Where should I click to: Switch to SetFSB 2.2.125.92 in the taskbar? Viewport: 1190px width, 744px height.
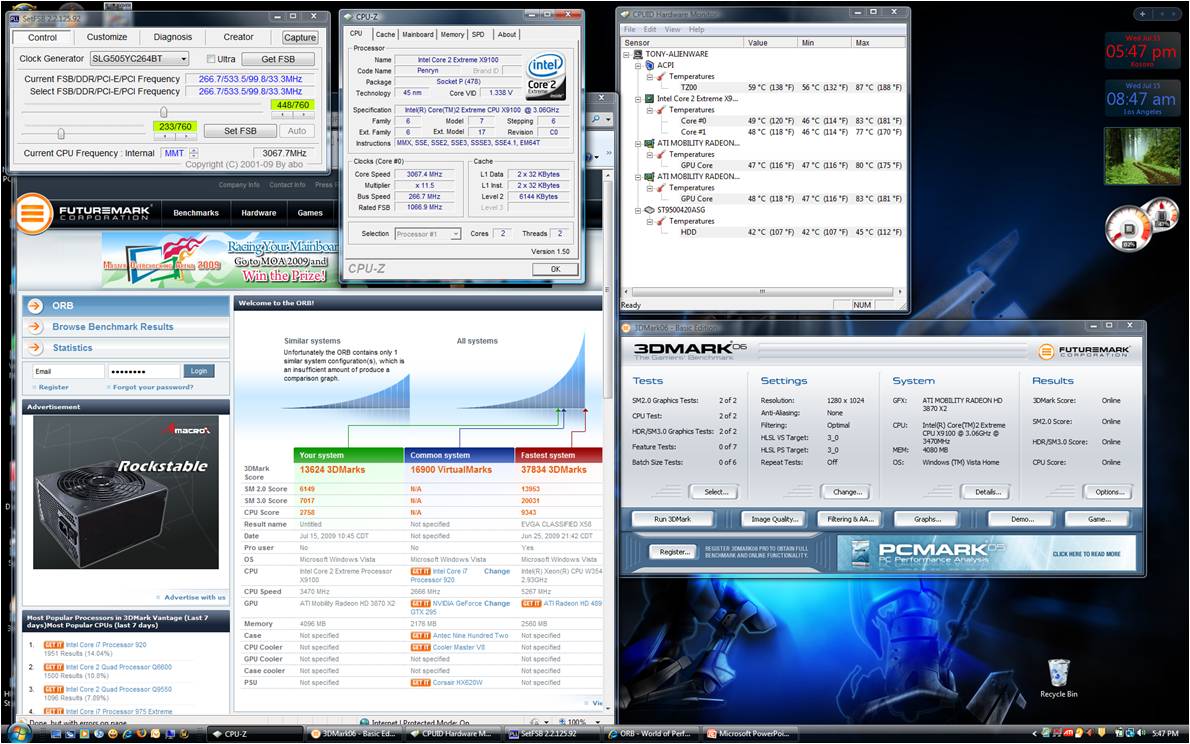point(551,733)
